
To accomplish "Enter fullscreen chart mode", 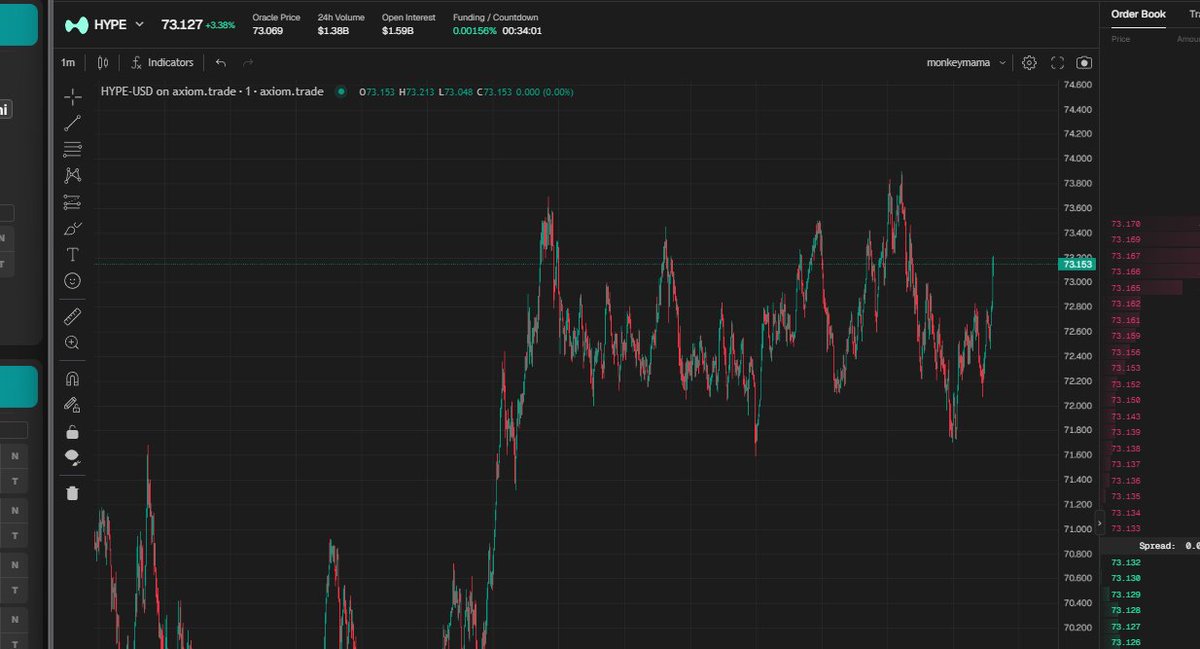I will pos(1057,62).
